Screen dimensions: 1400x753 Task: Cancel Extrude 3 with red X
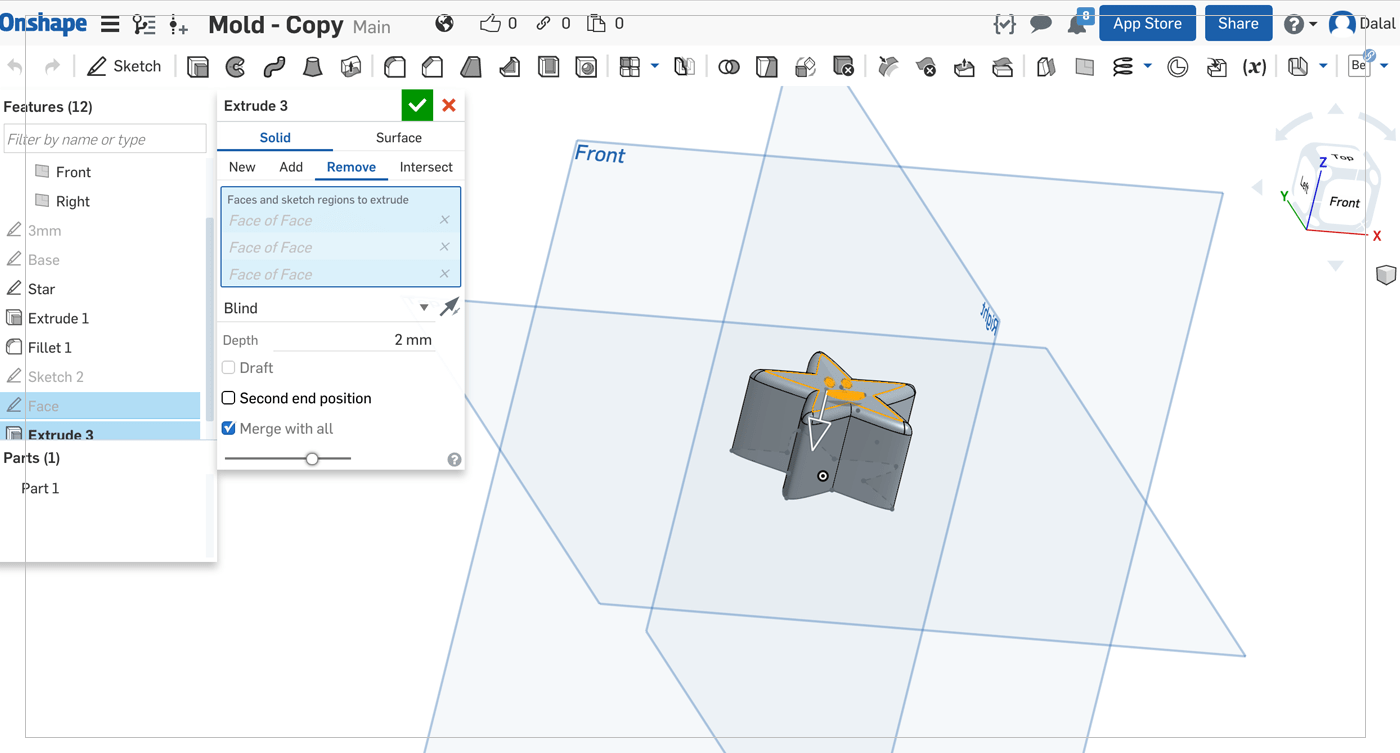tap(449, 105)
